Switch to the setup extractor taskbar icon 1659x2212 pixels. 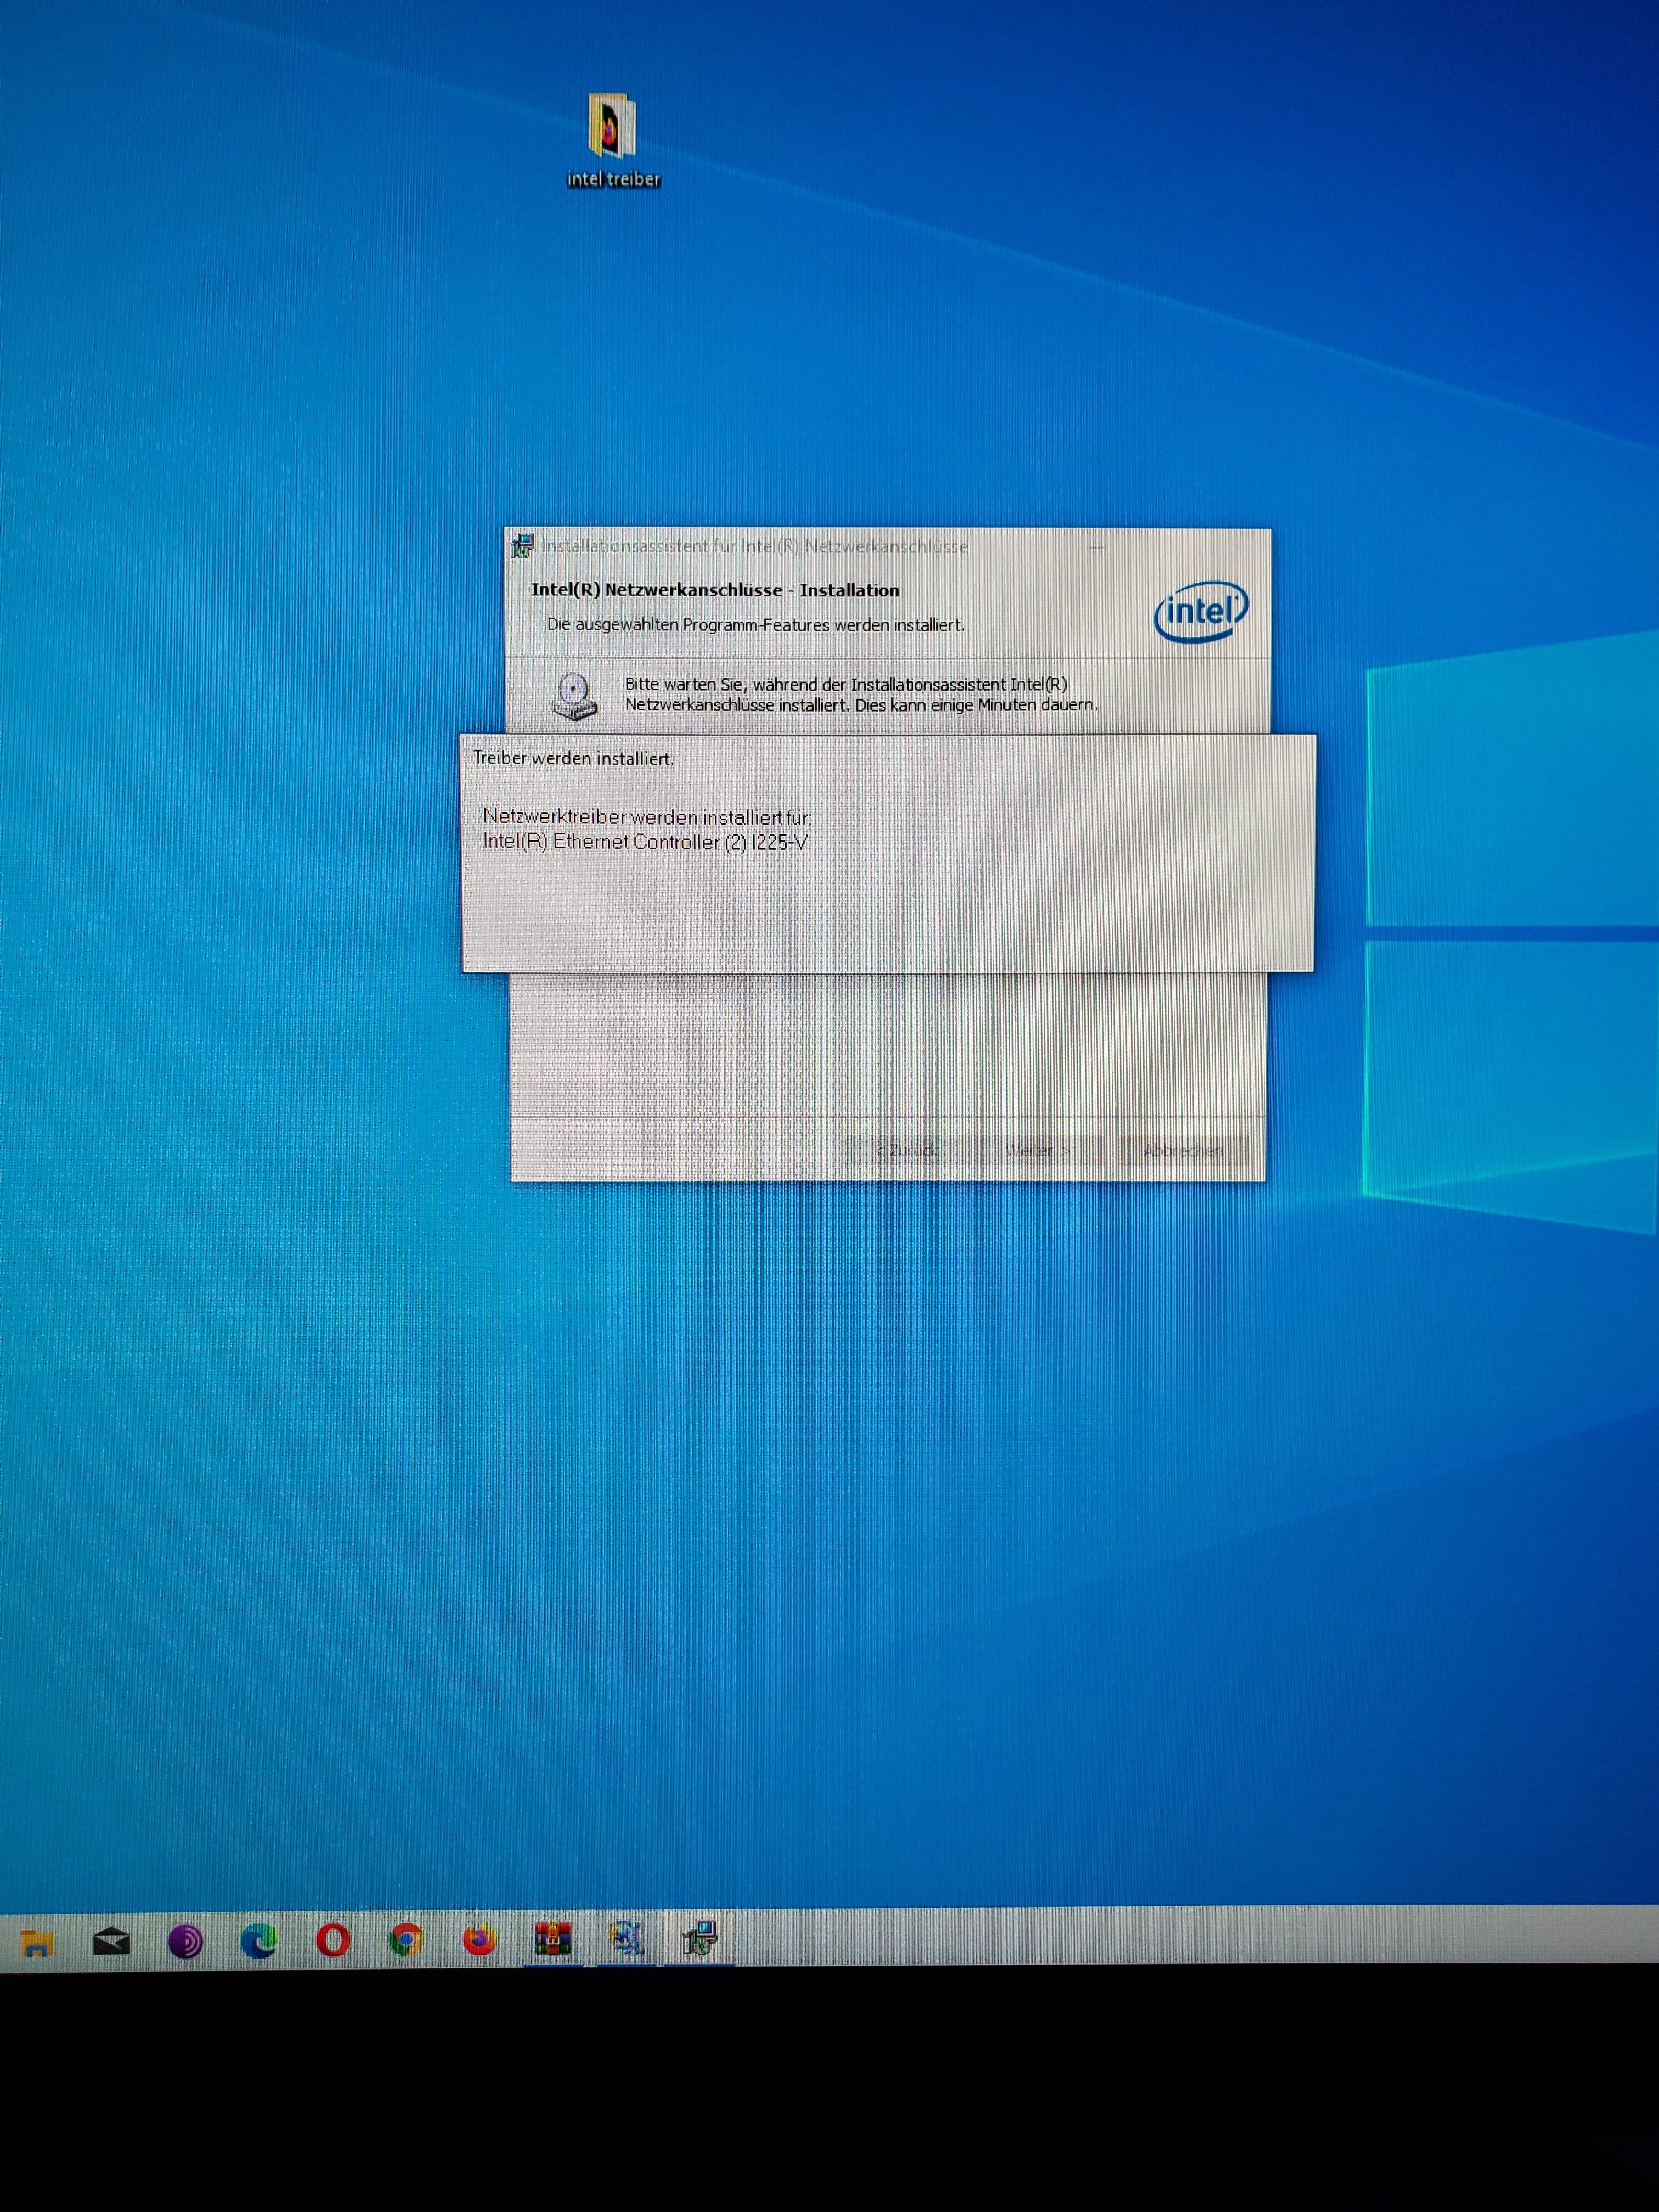pyautogui.click(x=627, y=1938)
